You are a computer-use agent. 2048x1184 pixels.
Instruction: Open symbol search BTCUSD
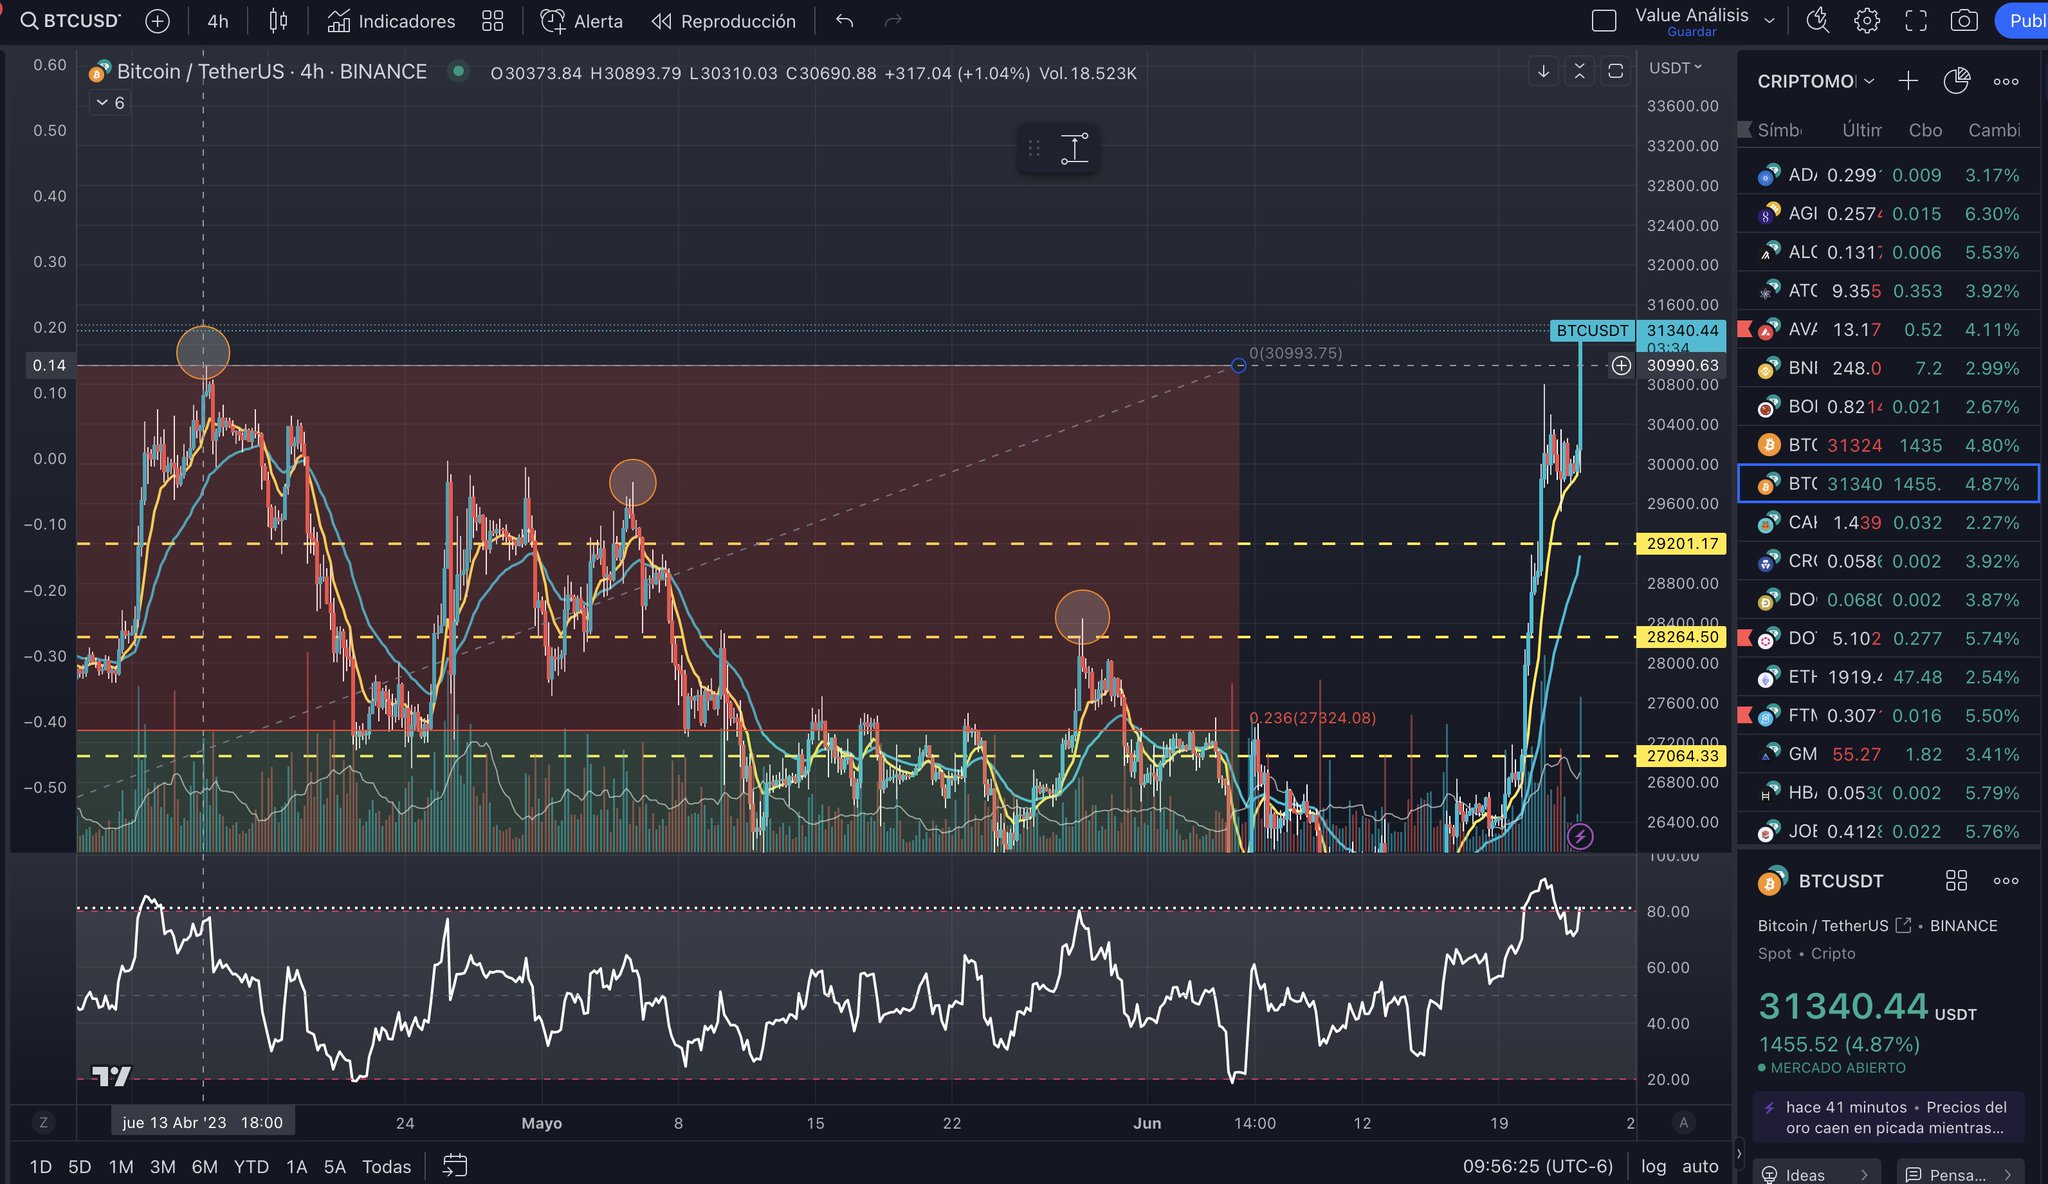[70, 21]
